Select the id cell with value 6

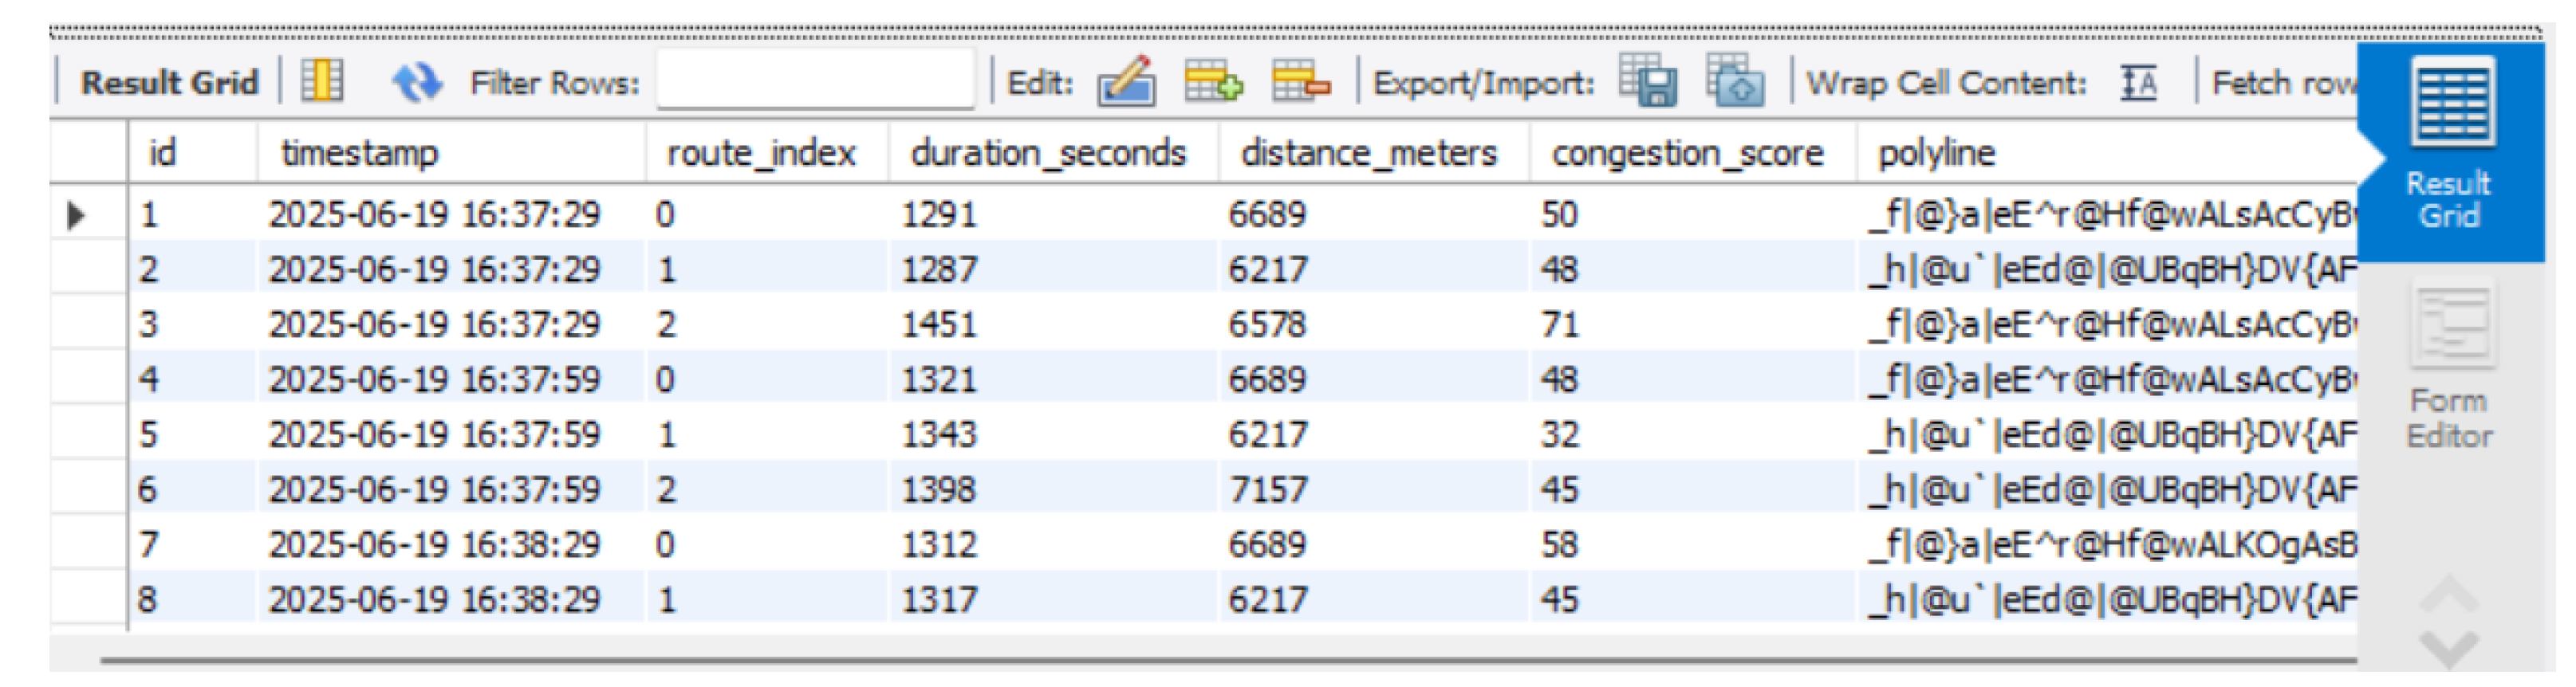192,489
